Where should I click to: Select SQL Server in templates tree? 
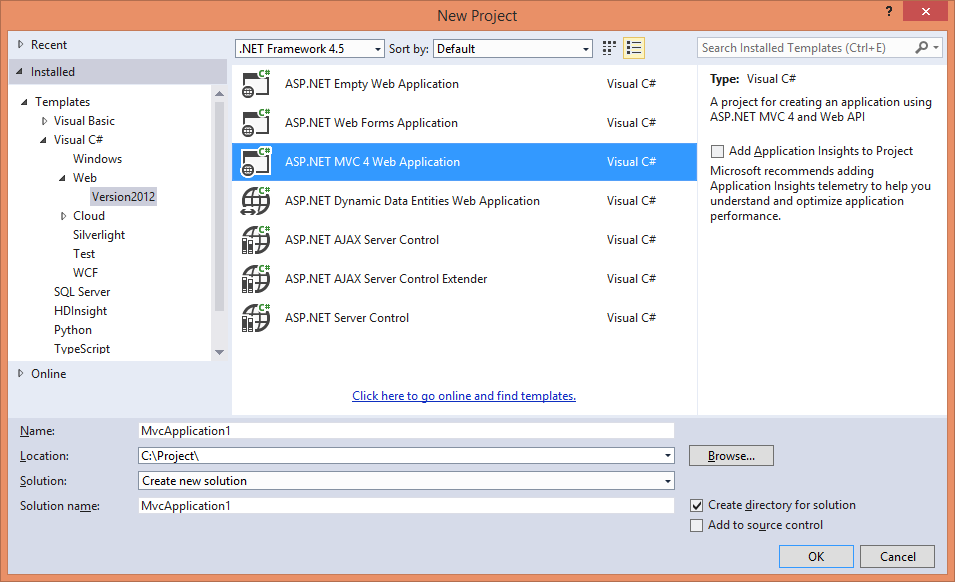(82, 292)
